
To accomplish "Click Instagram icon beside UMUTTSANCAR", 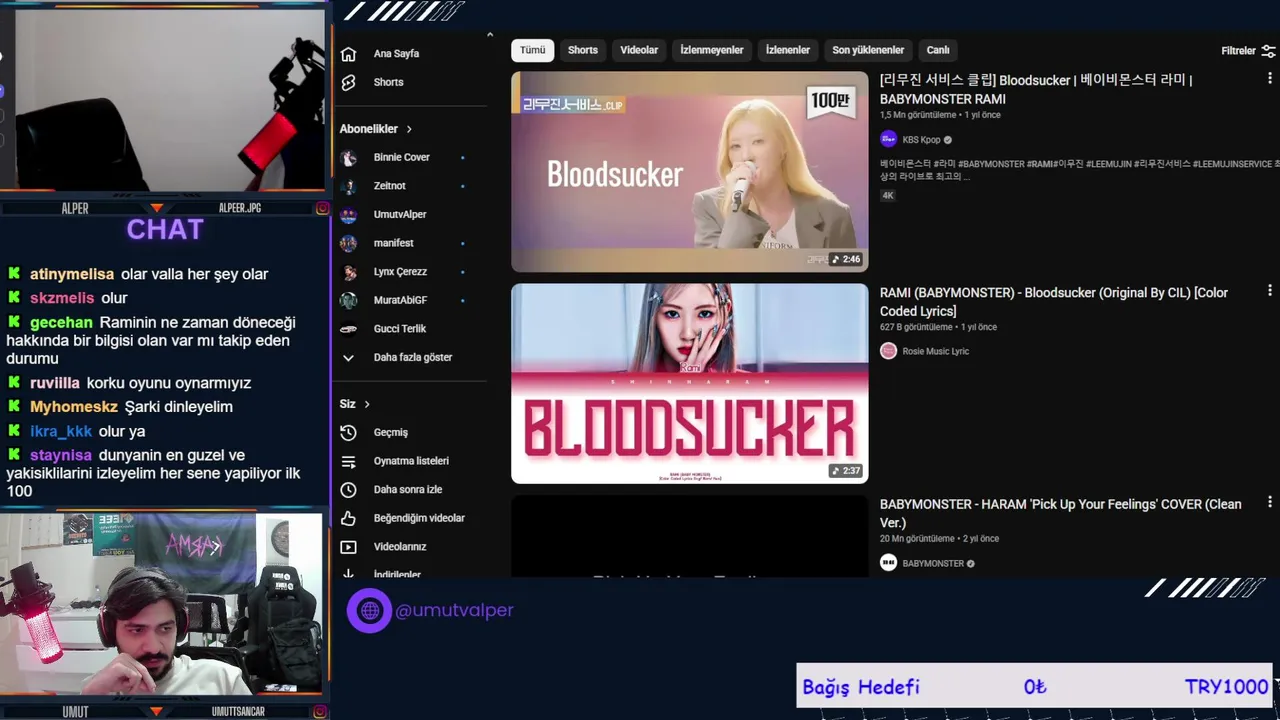I will [x=322, y=711].
